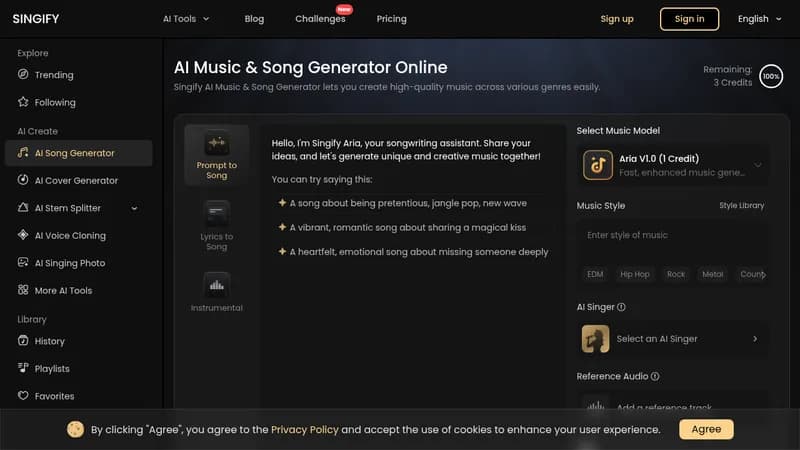Image resolution: width=800 pixels, height=450 pixels.
Task: Click the Lyrics to Song icon
Action: [217, 213]
